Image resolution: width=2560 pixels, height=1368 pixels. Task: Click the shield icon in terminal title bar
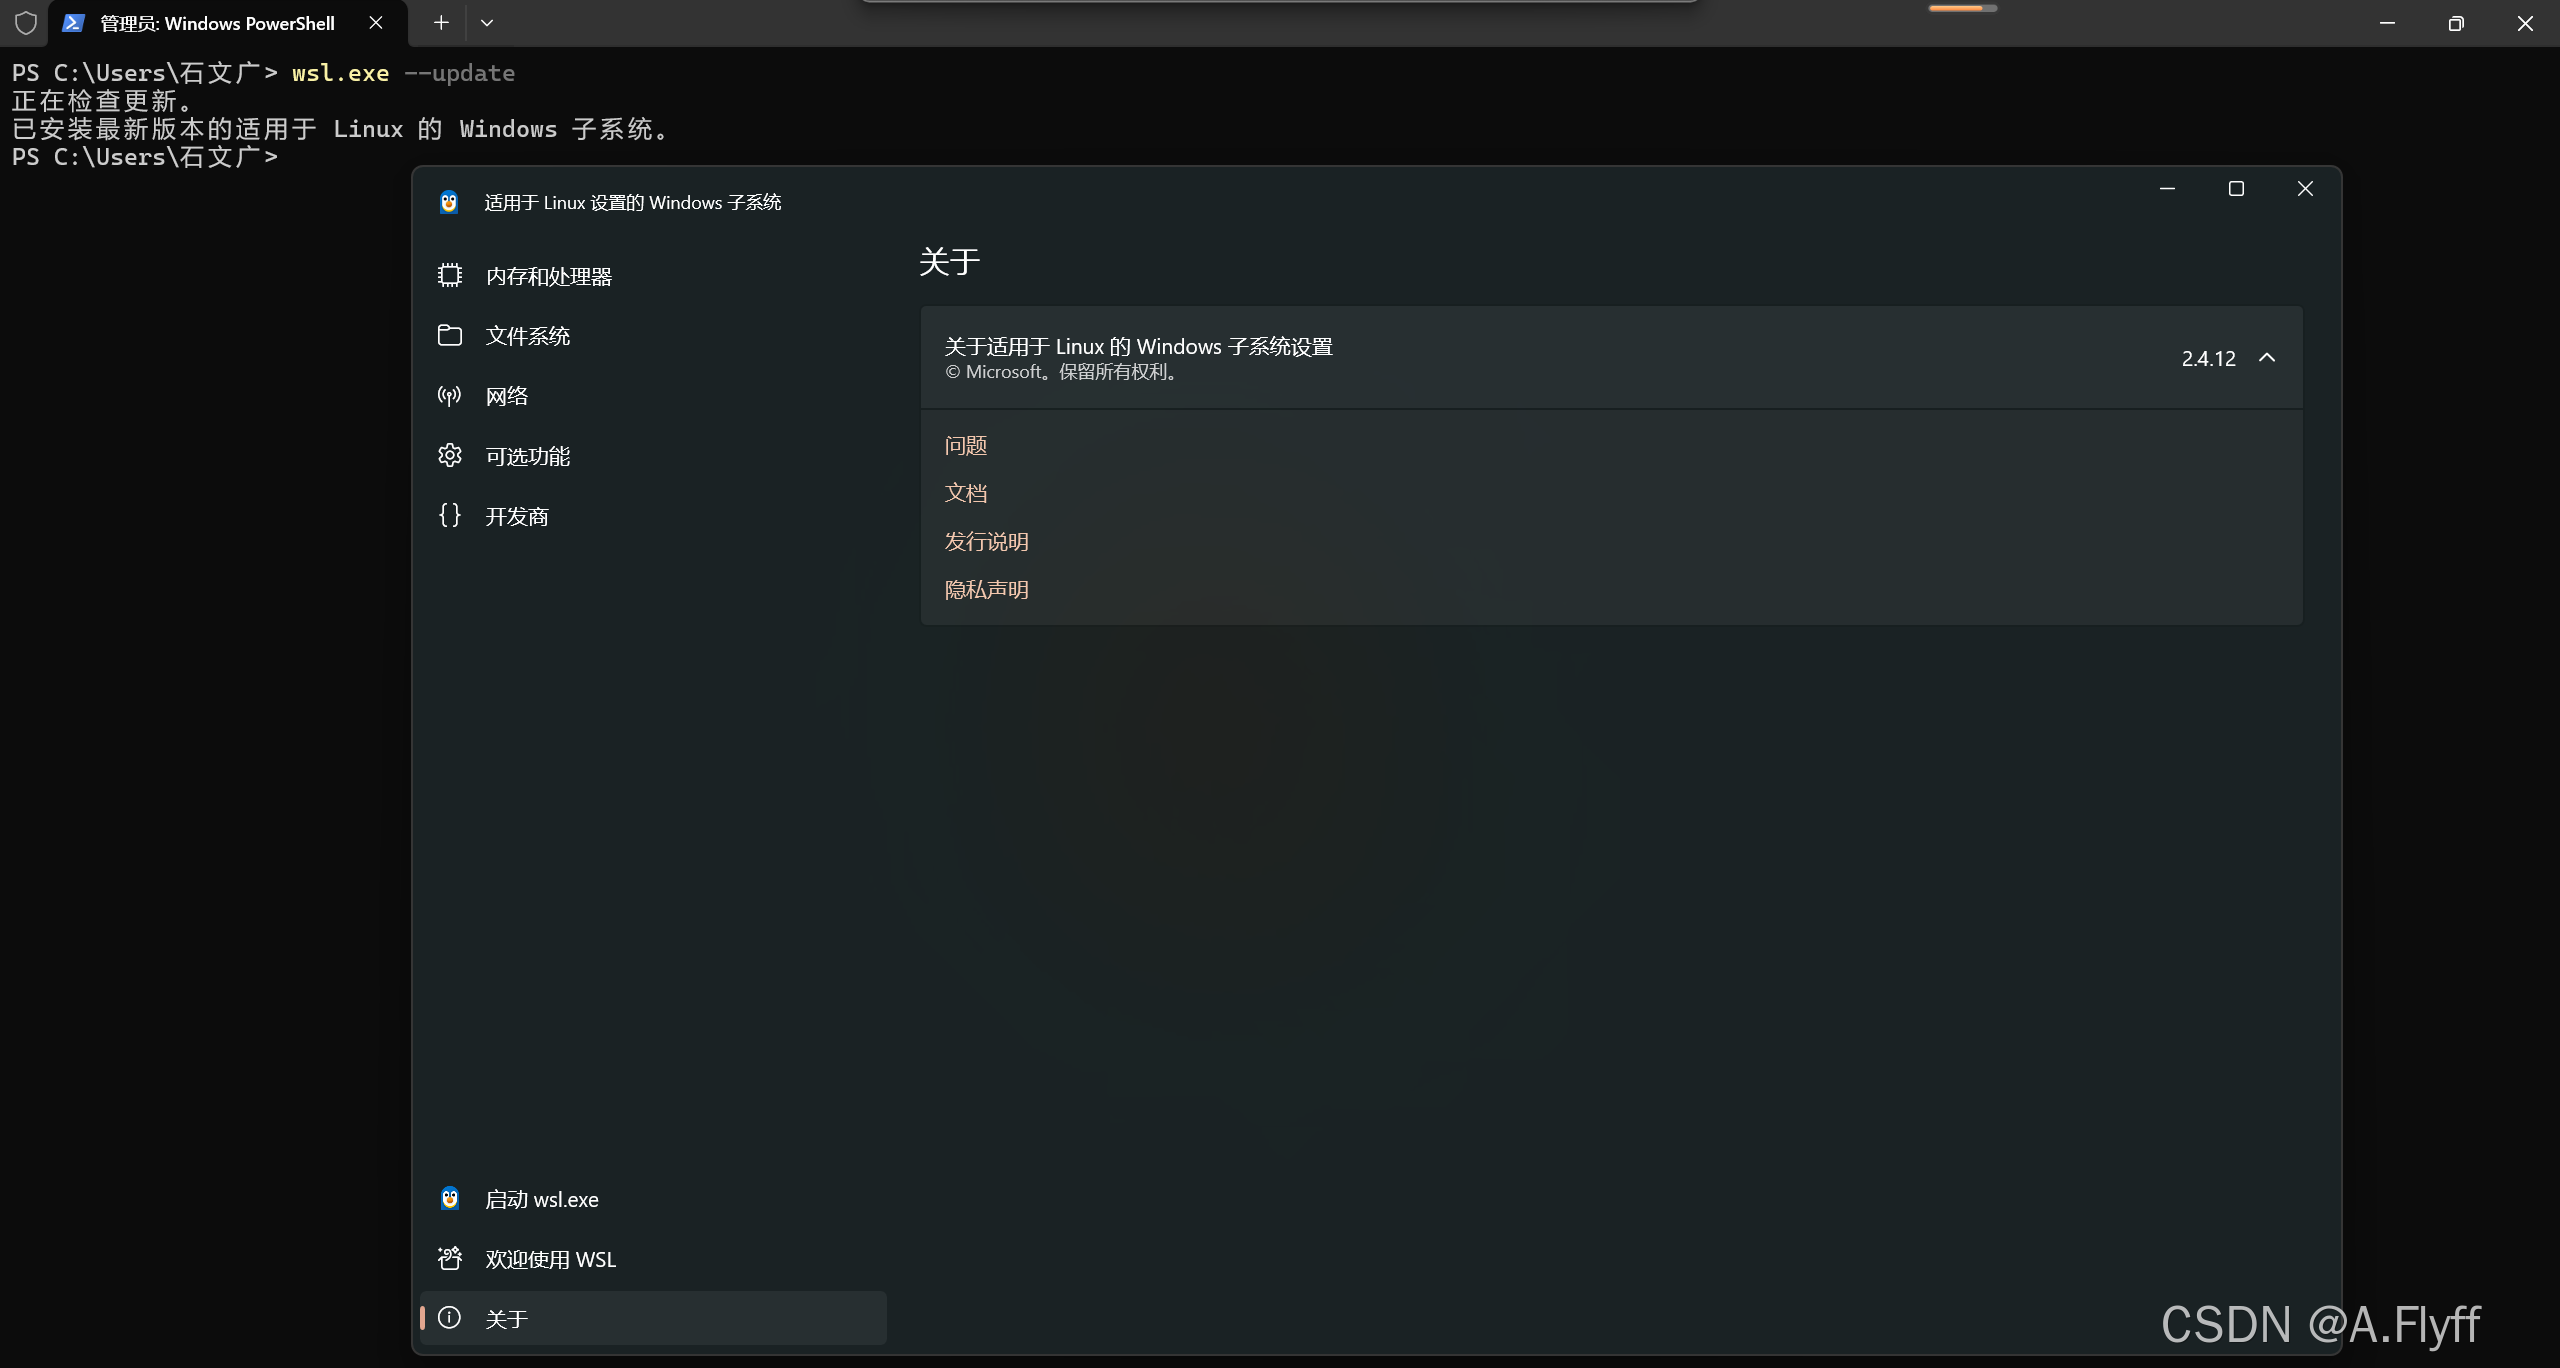coord(26,23)
